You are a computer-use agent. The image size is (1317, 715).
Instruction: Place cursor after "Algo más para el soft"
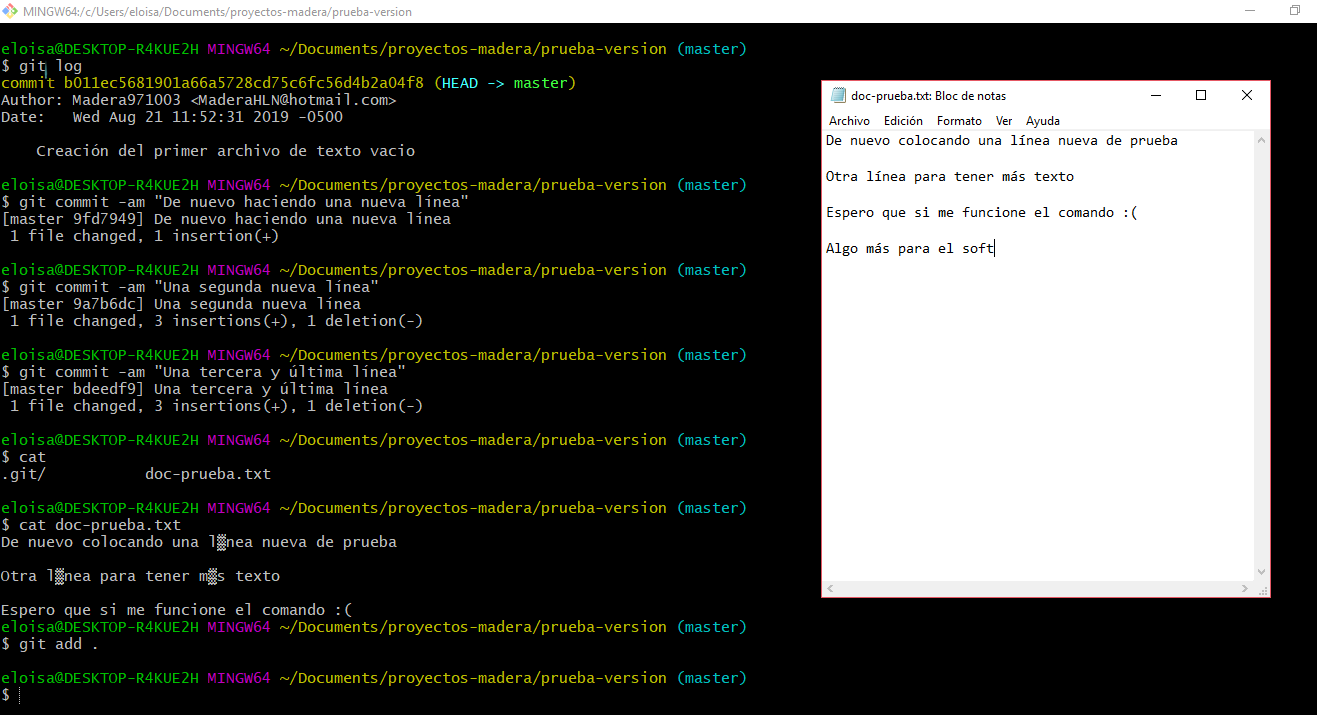tap(995, 249)
